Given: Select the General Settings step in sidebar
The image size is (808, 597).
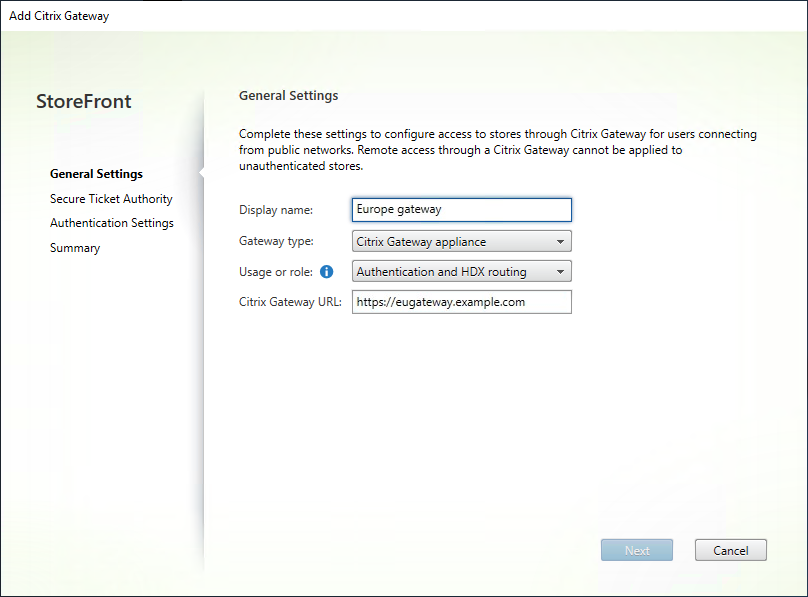Looking at the screenshot, I should [x=96, y=174].
